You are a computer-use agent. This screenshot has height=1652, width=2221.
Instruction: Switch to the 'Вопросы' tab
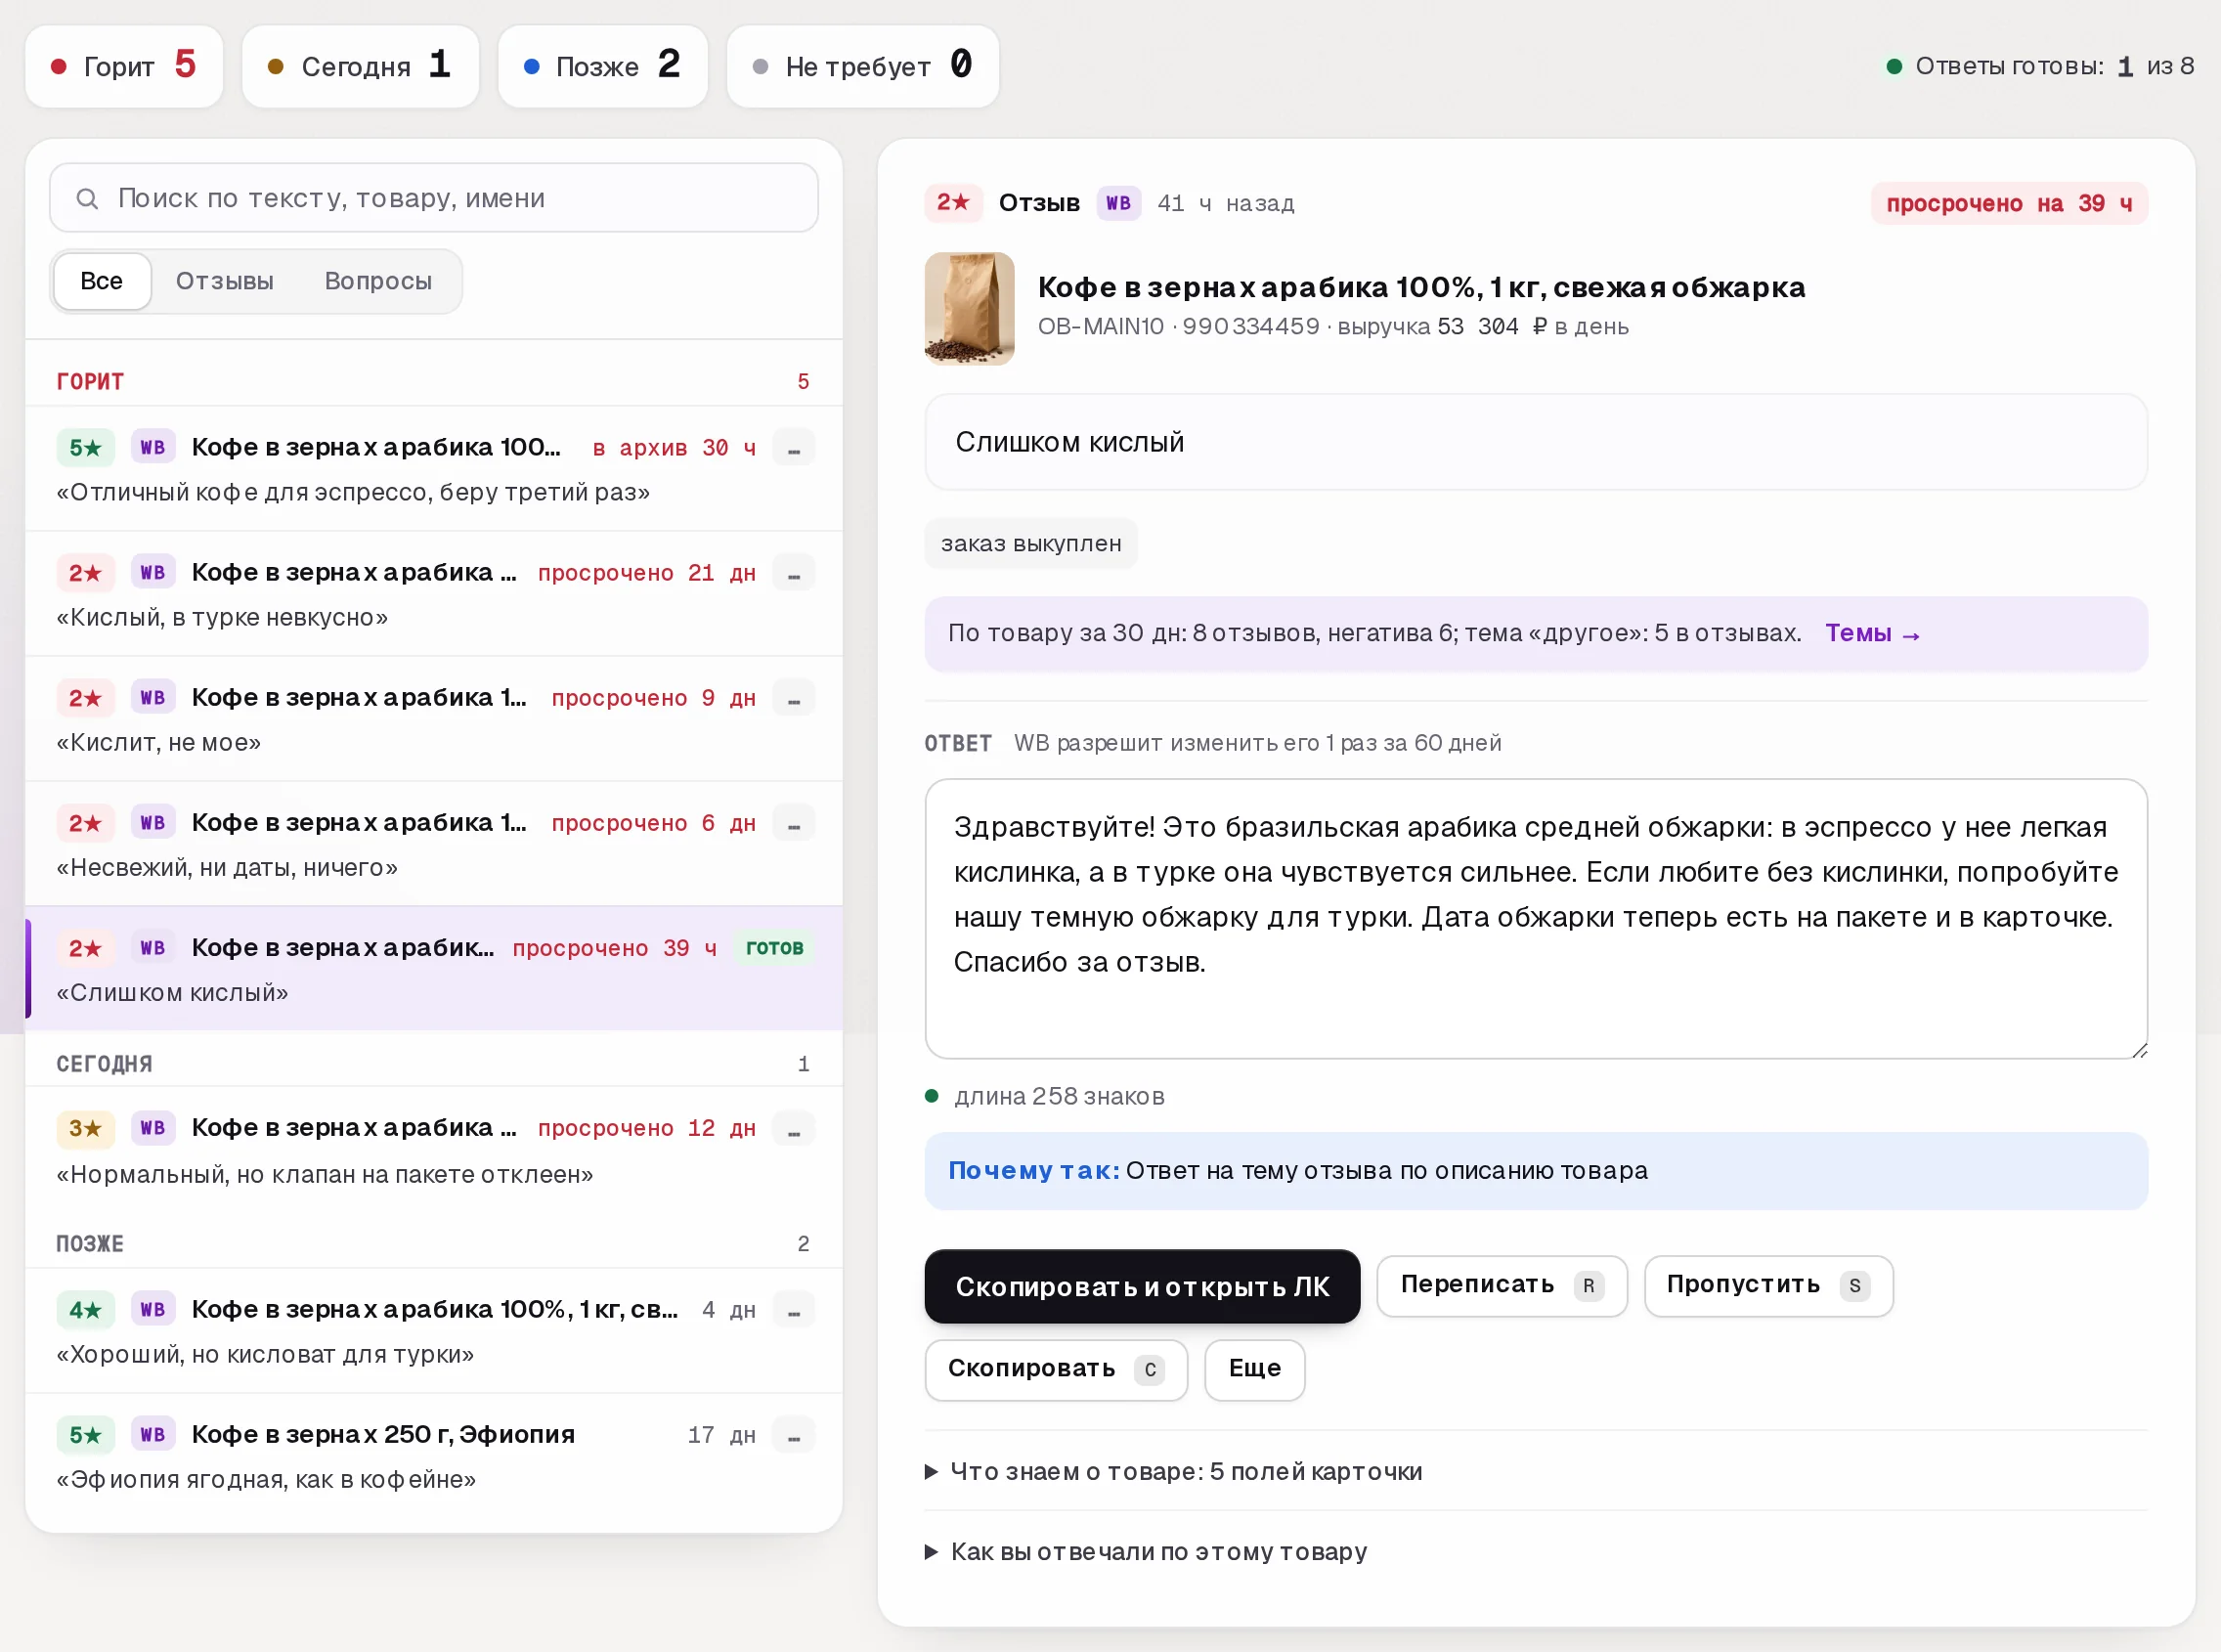point(378,281)
